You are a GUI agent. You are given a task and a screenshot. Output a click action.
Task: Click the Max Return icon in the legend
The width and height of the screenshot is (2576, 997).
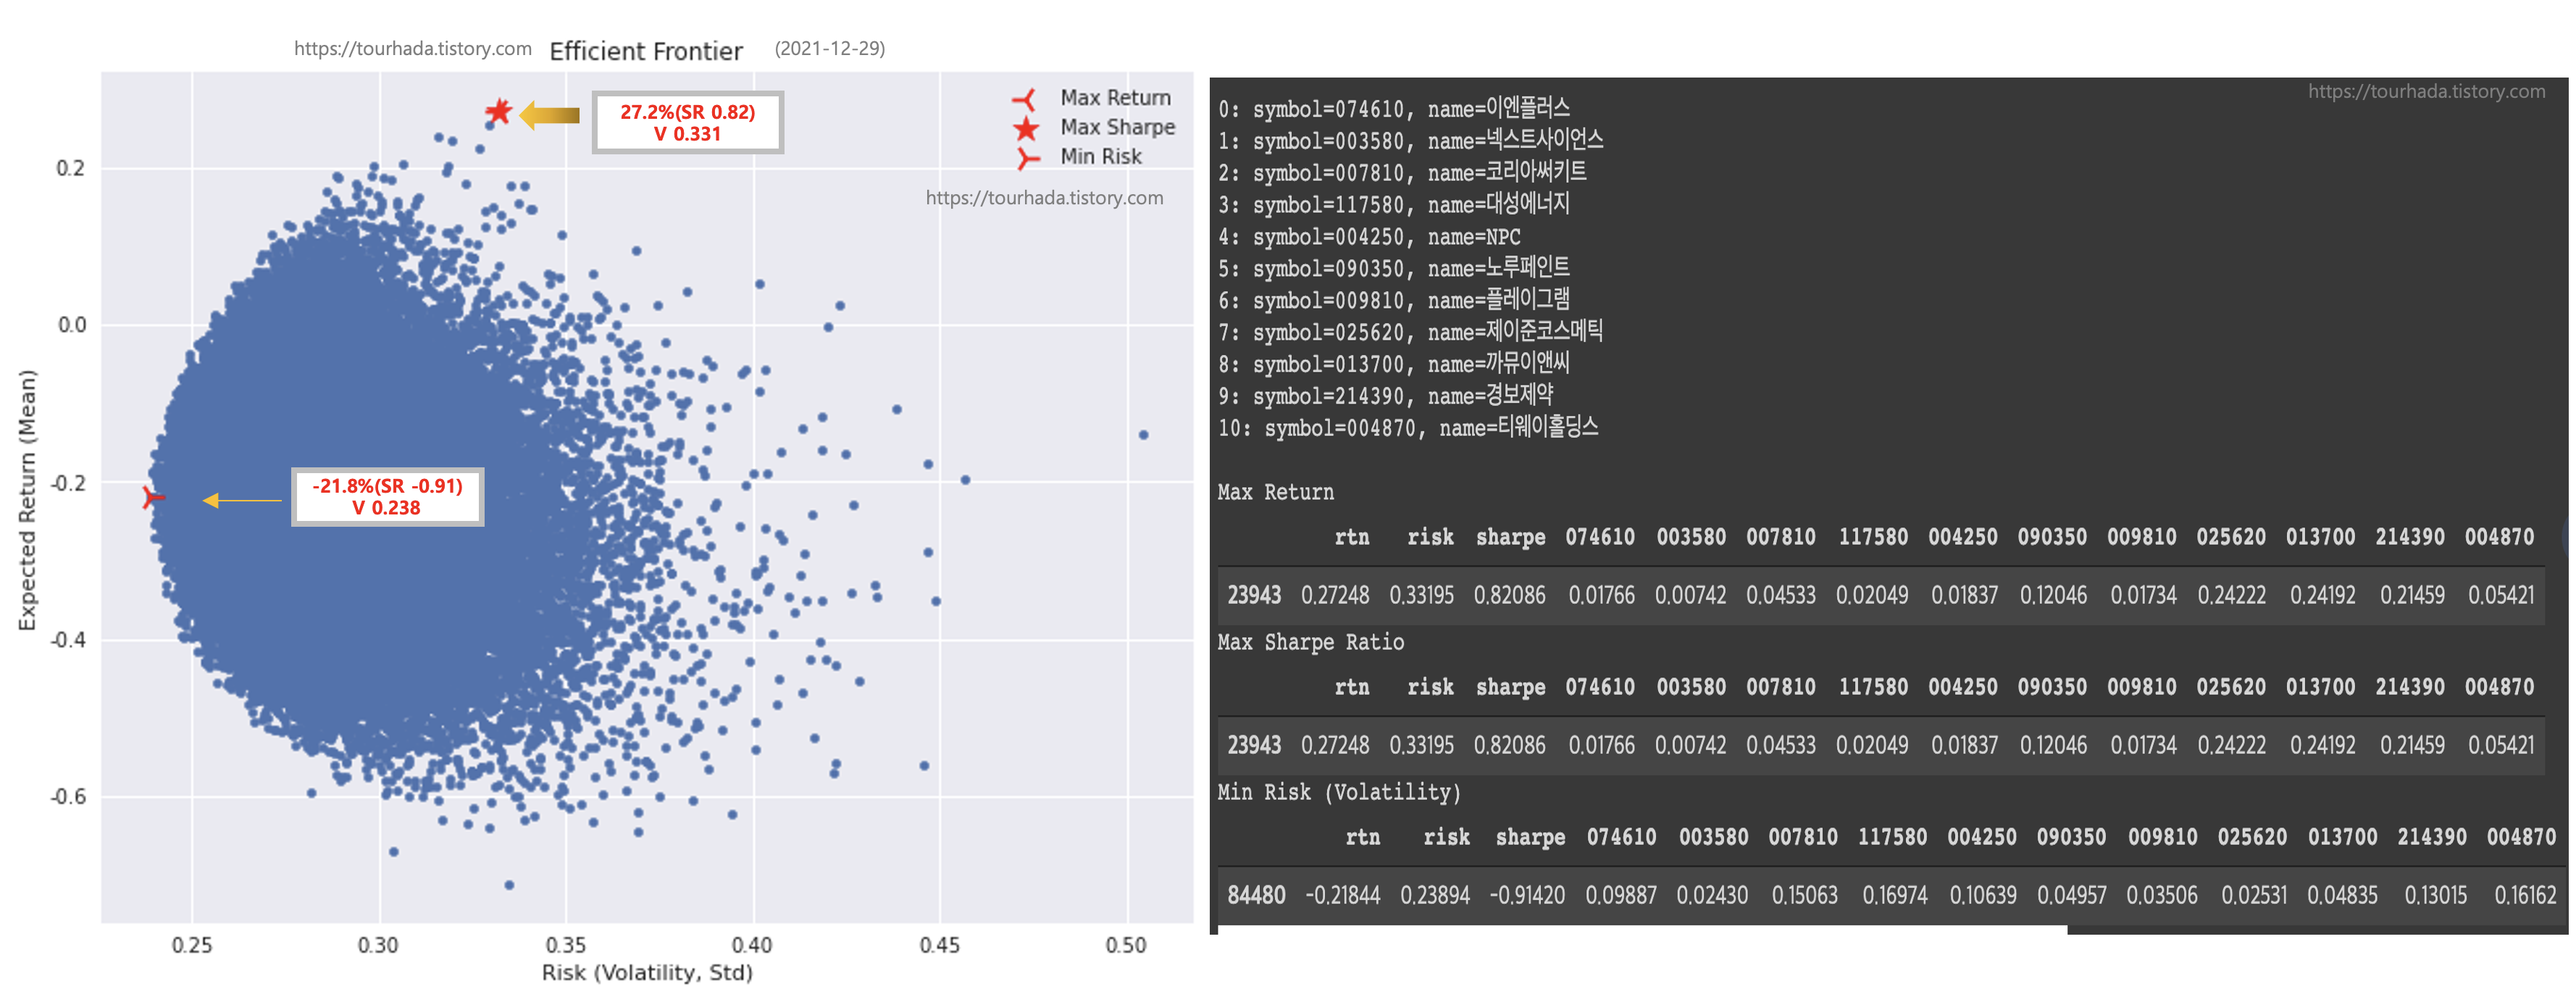pos(1025,99)
